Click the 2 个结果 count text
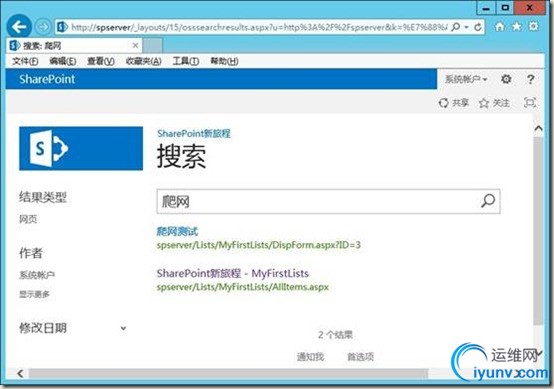Viewport: 554px width, 389px height. pyautogui.click(x=335, y=335)
